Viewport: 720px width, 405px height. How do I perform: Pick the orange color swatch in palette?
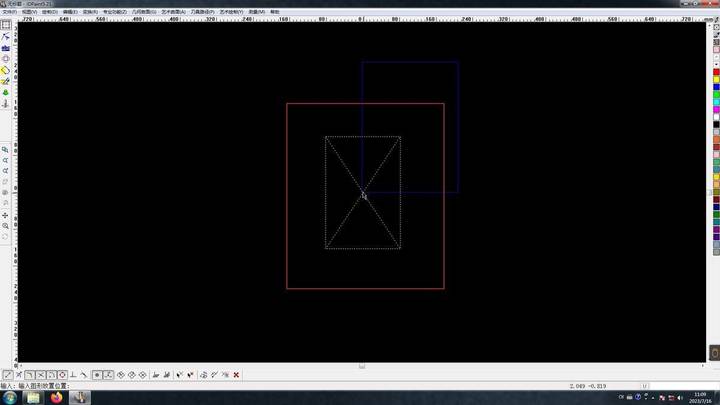(716, 140)
